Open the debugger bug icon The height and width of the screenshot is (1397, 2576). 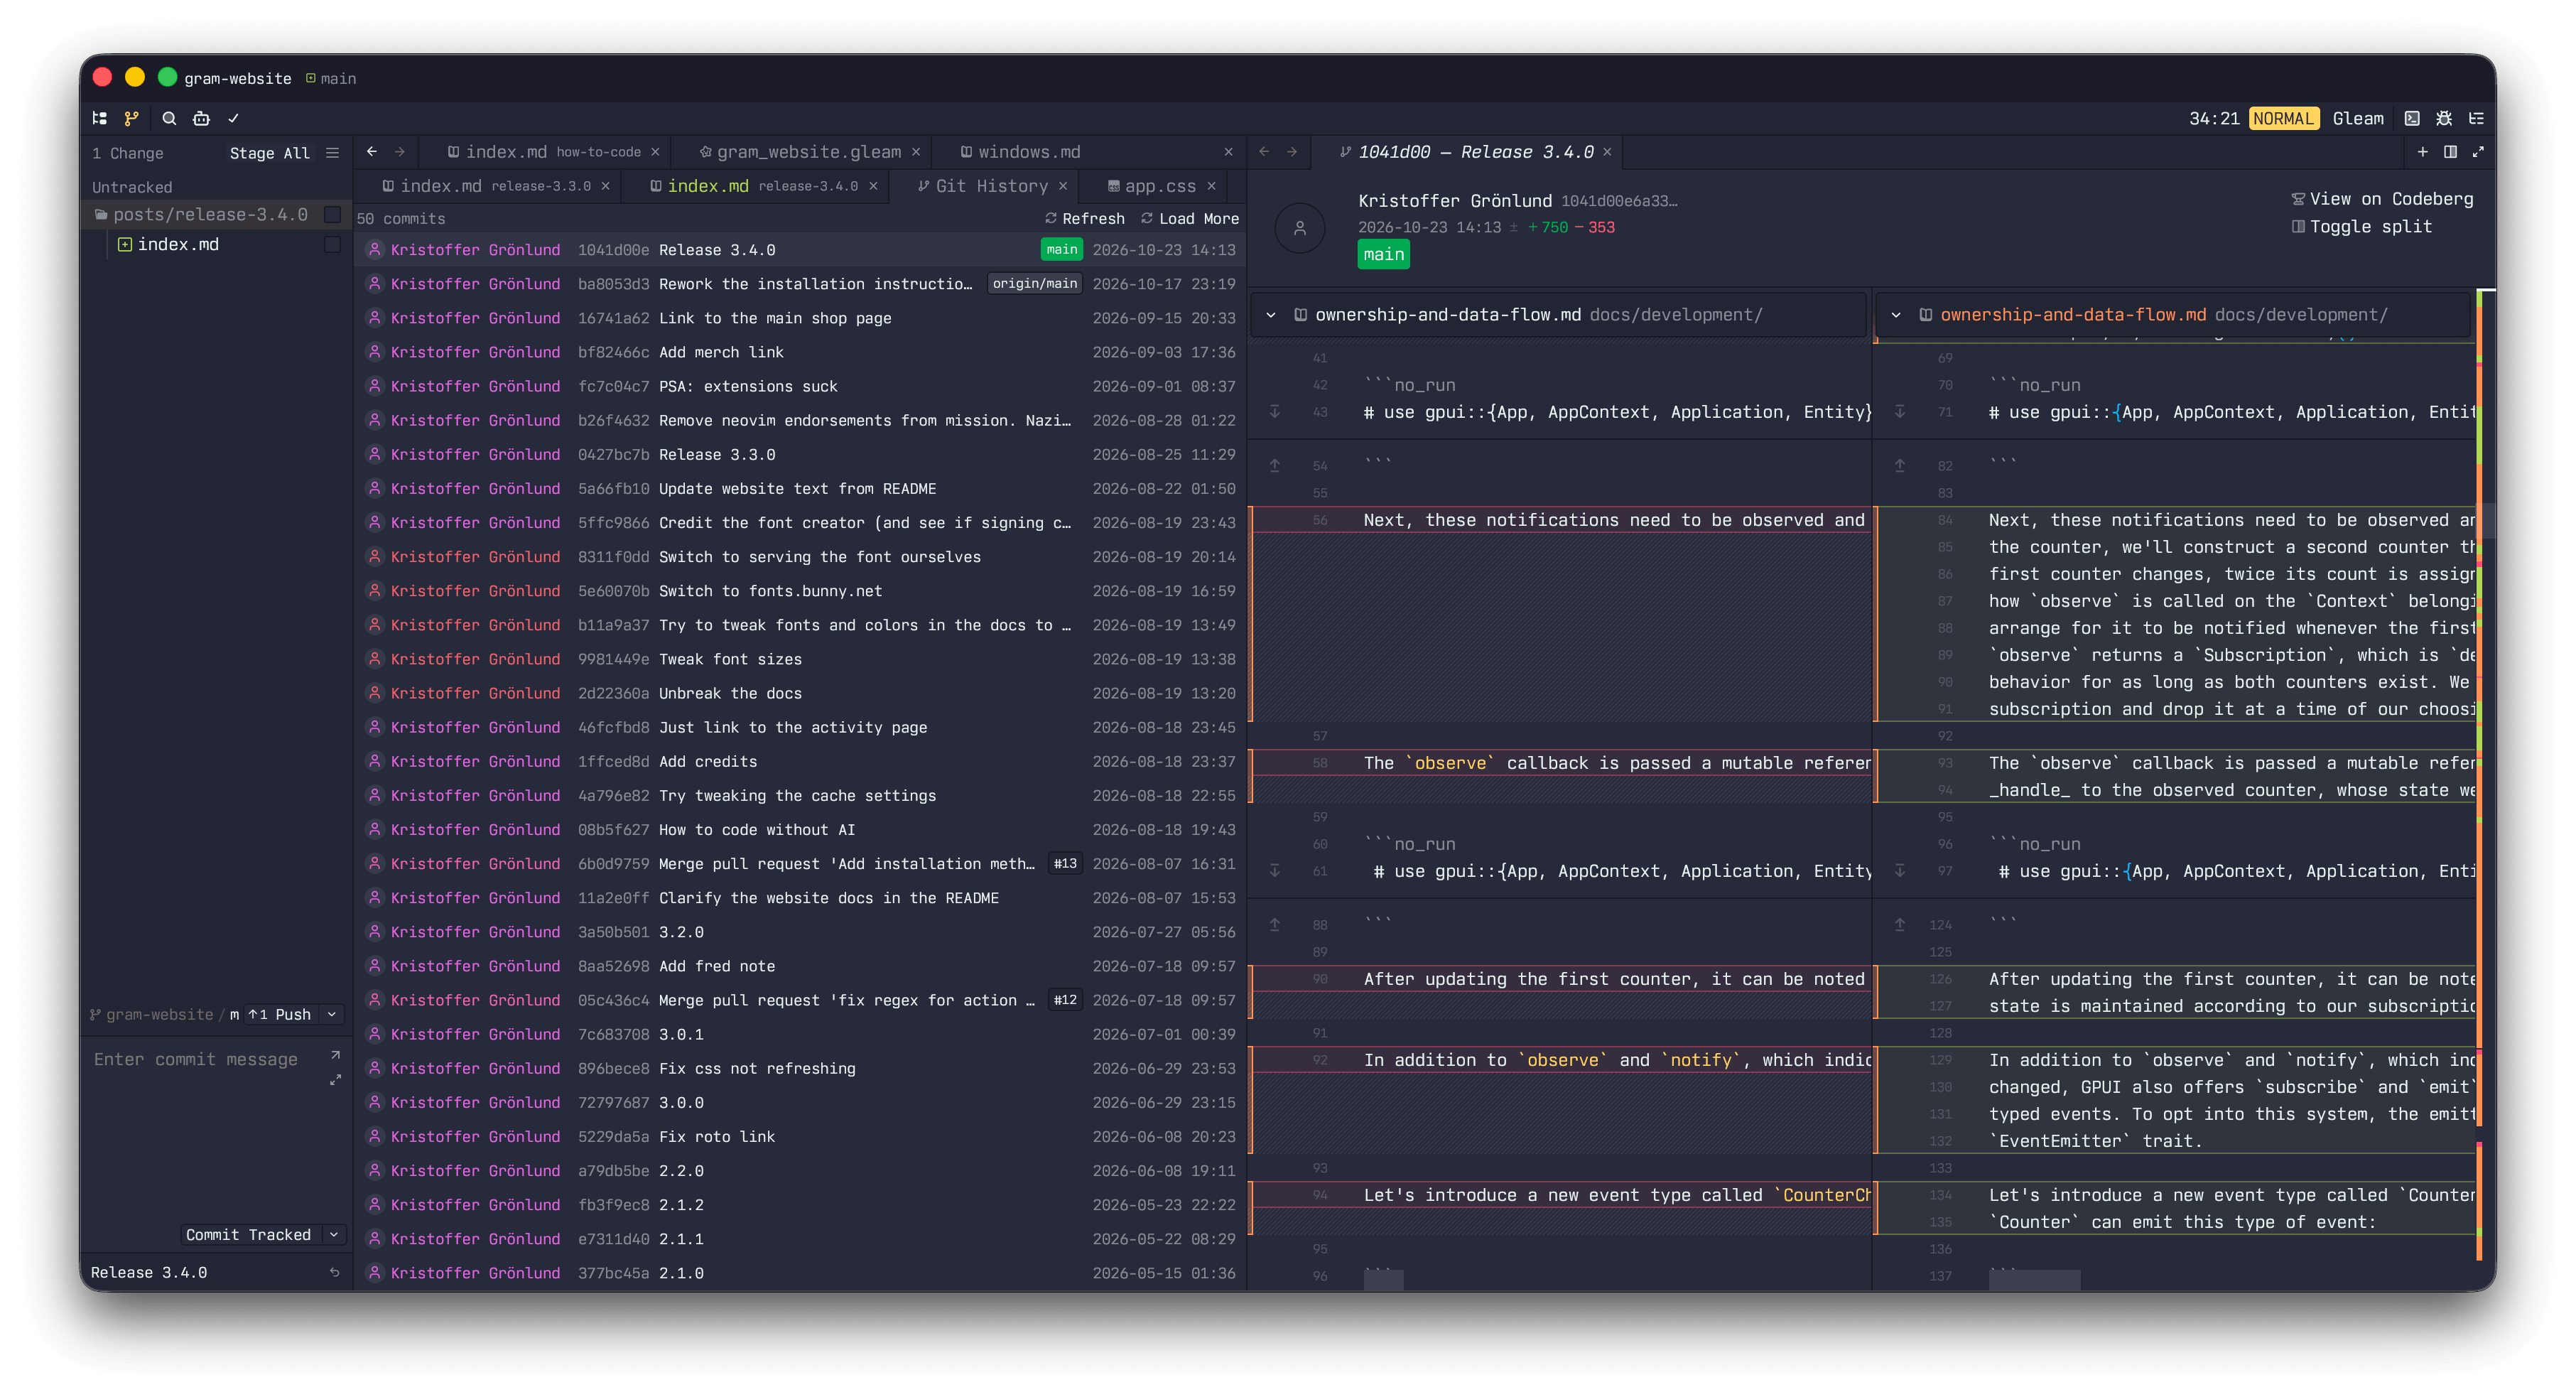[2444, 118]
